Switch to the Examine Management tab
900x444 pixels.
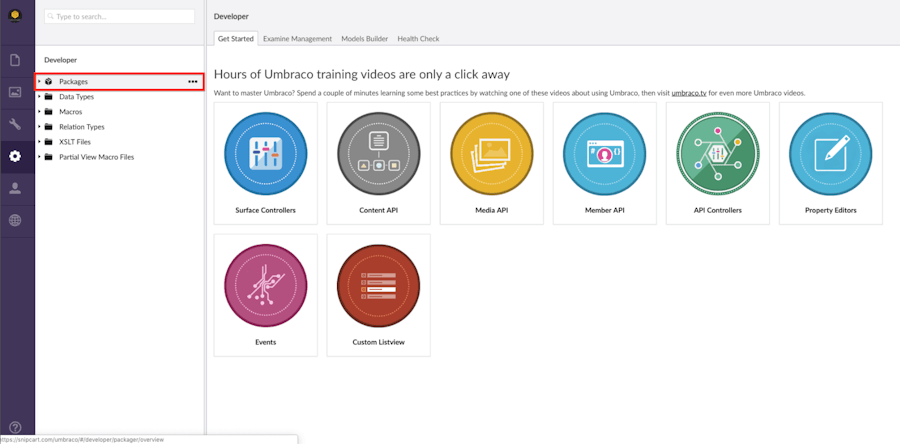(x=297, y=38)
